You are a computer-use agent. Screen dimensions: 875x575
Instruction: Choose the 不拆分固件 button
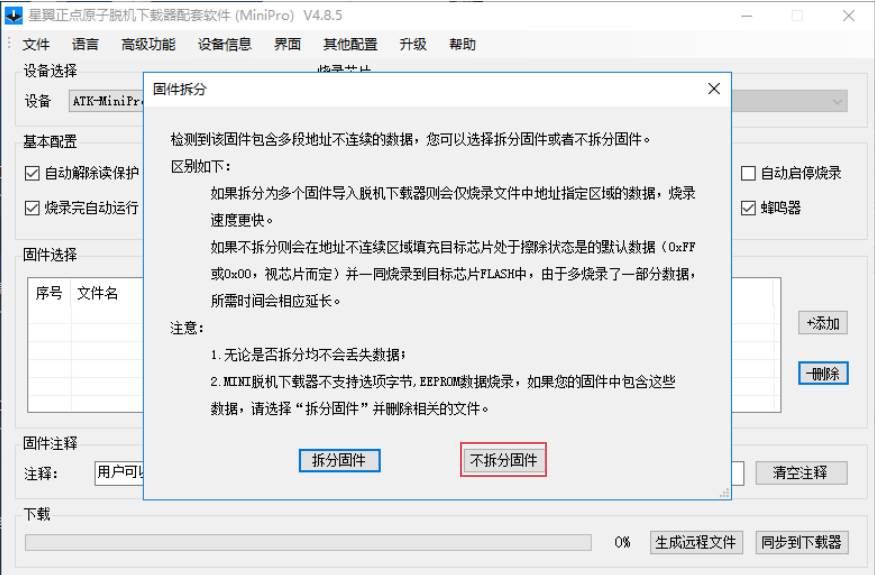tap(504, 461)
